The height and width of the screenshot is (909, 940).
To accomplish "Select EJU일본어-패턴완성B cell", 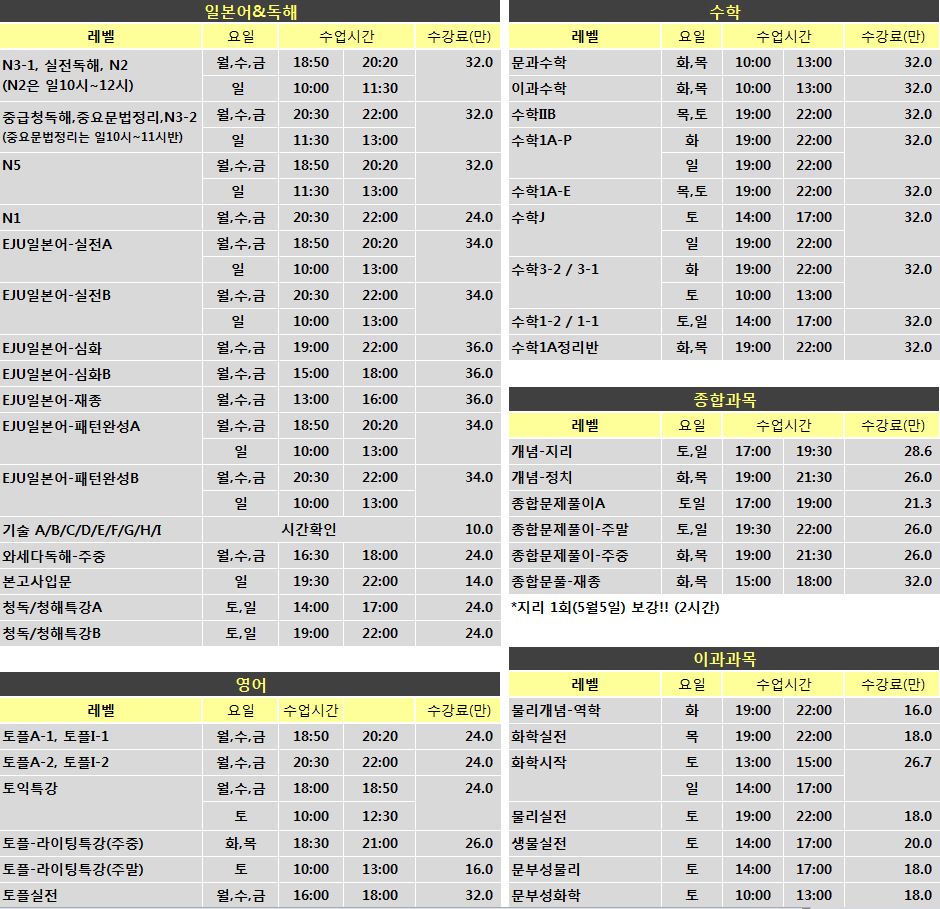I will click(x=101, y=490).
